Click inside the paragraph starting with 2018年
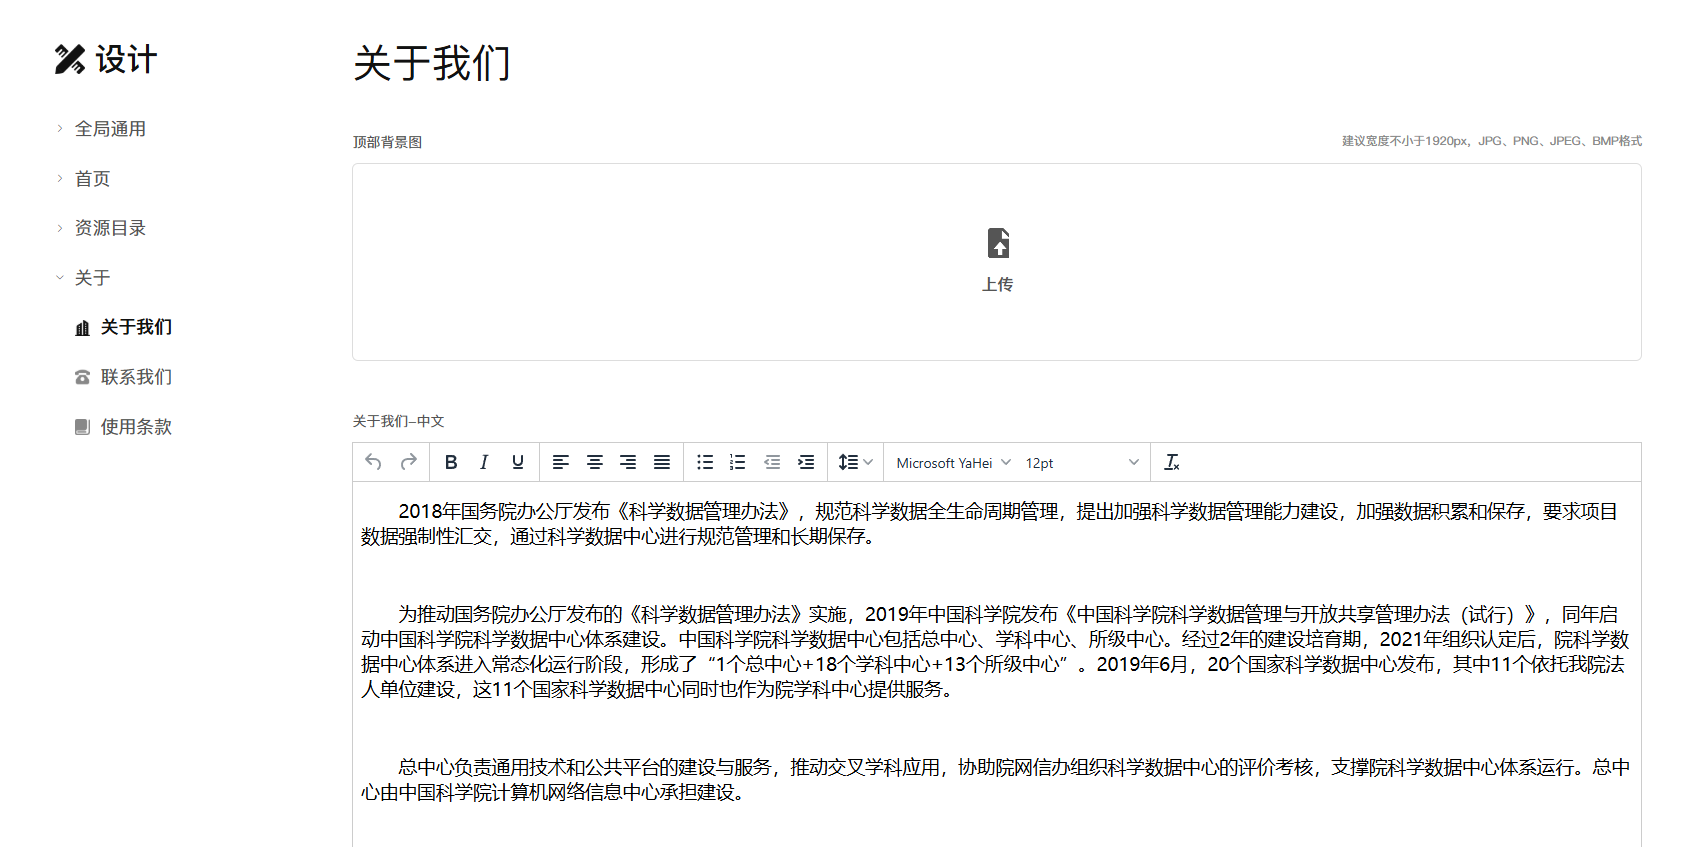This screenshot has height=847, width=1707. coord(989,524)
